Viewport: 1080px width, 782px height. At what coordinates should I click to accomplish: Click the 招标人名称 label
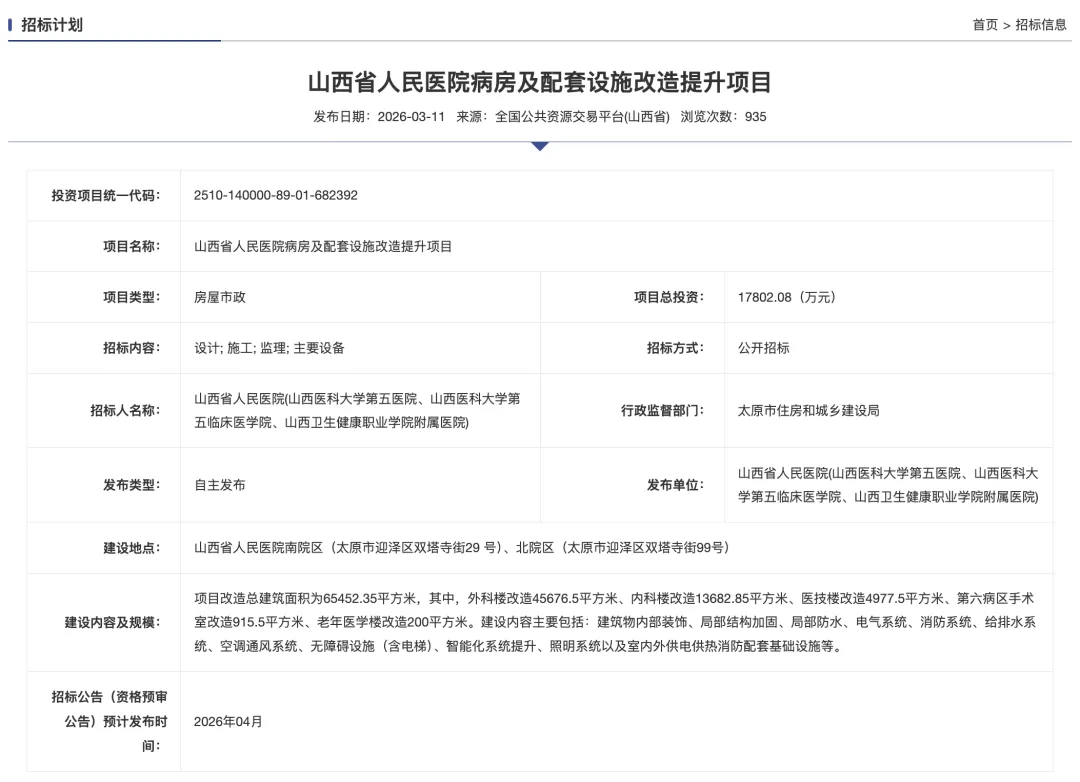125,411
